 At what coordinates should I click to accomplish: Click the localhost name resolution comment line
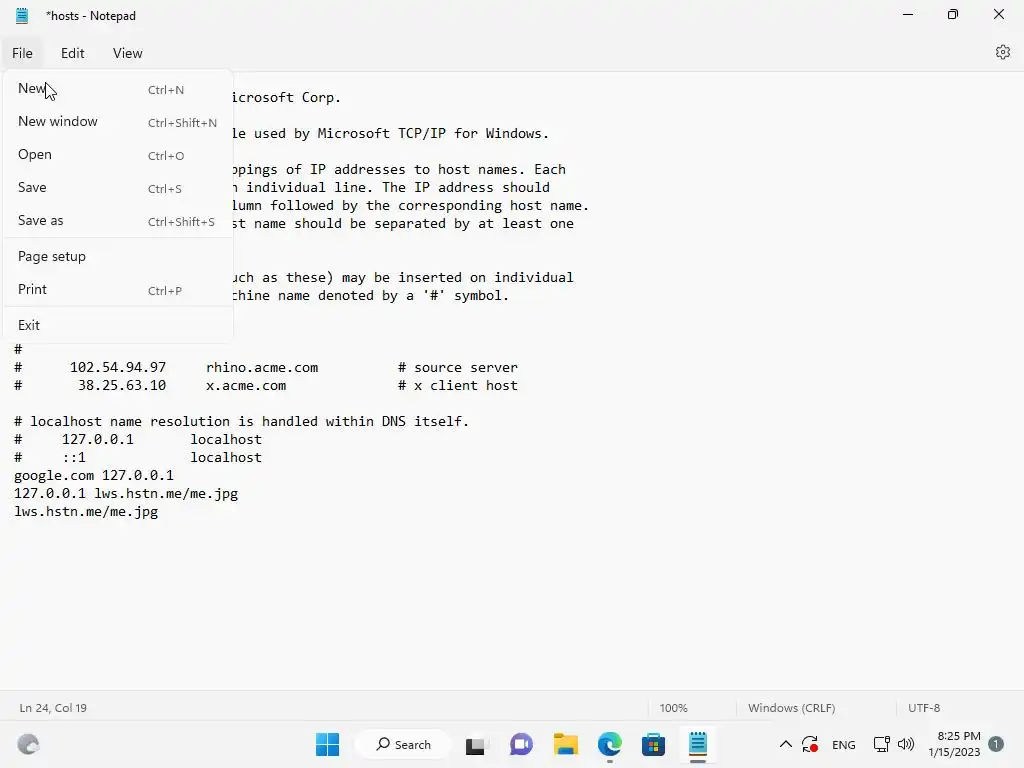(x=242, y=421)
